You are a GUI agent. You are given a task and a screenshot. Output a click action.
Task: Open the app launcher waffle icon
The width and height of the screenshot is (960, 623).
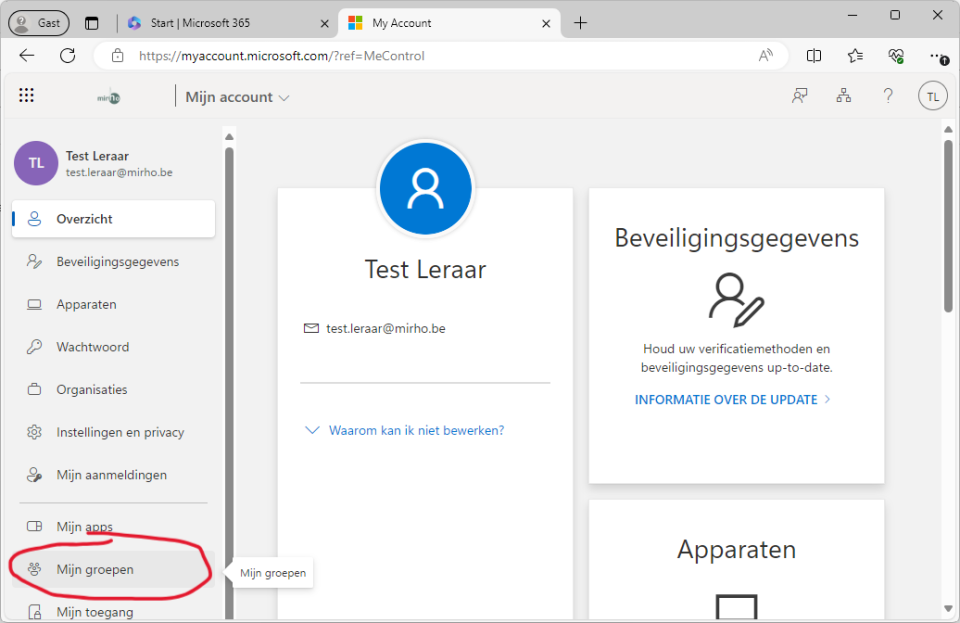[27, 96]
